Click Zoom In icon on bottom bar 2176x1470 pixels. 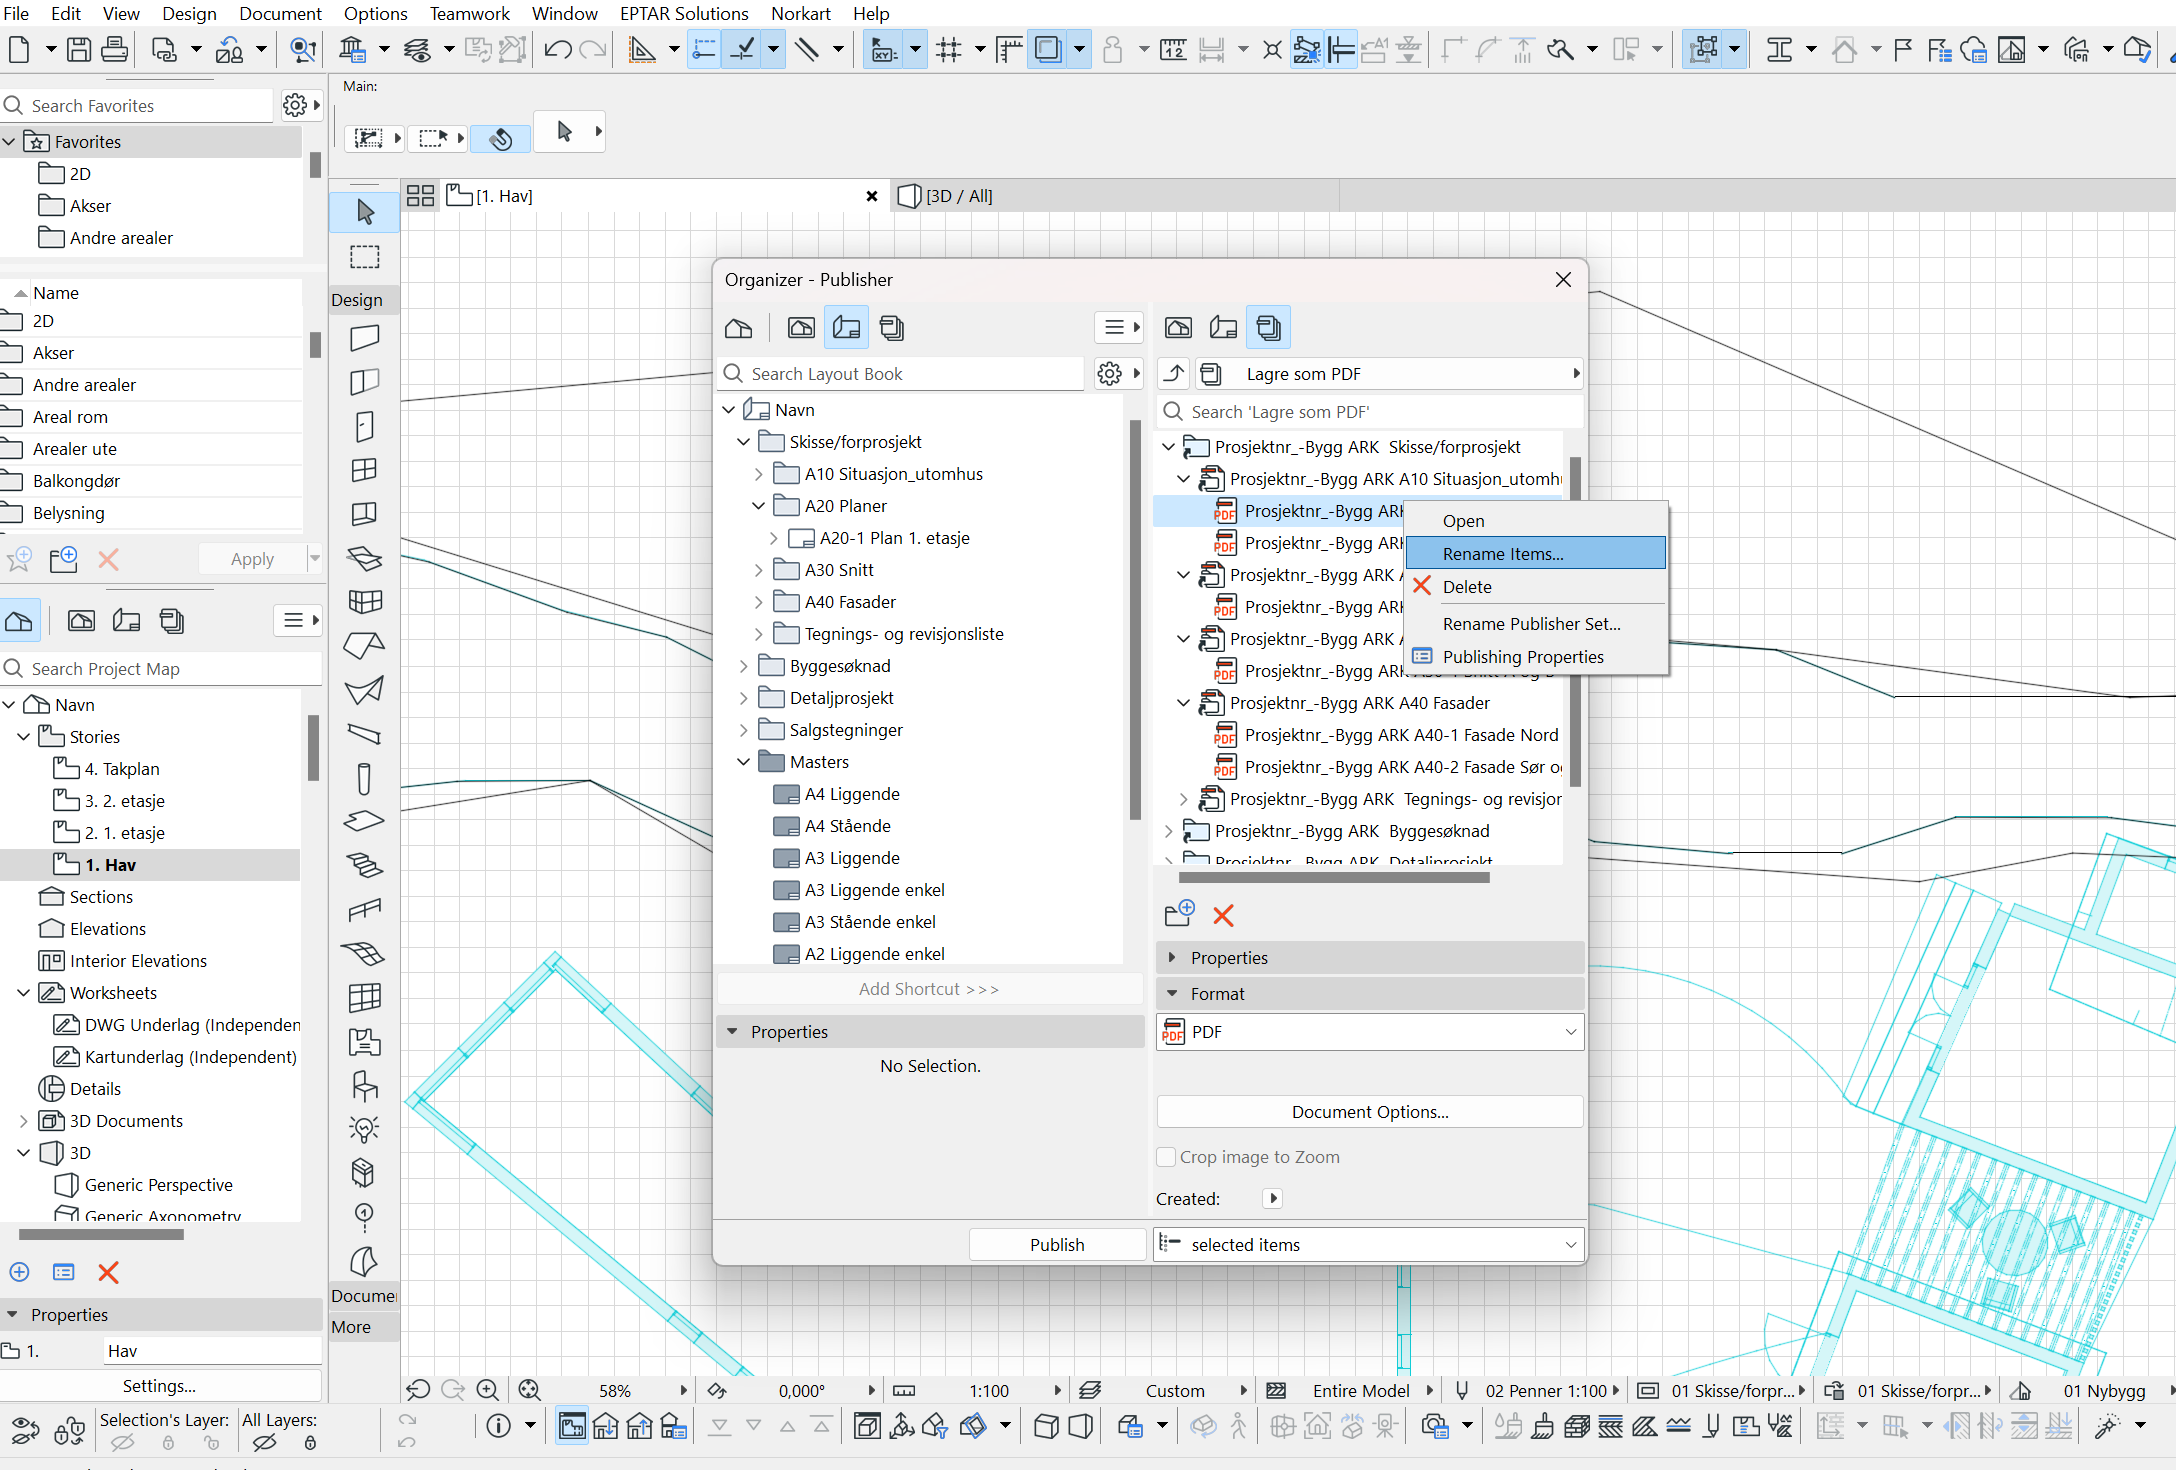(487, 1390)
